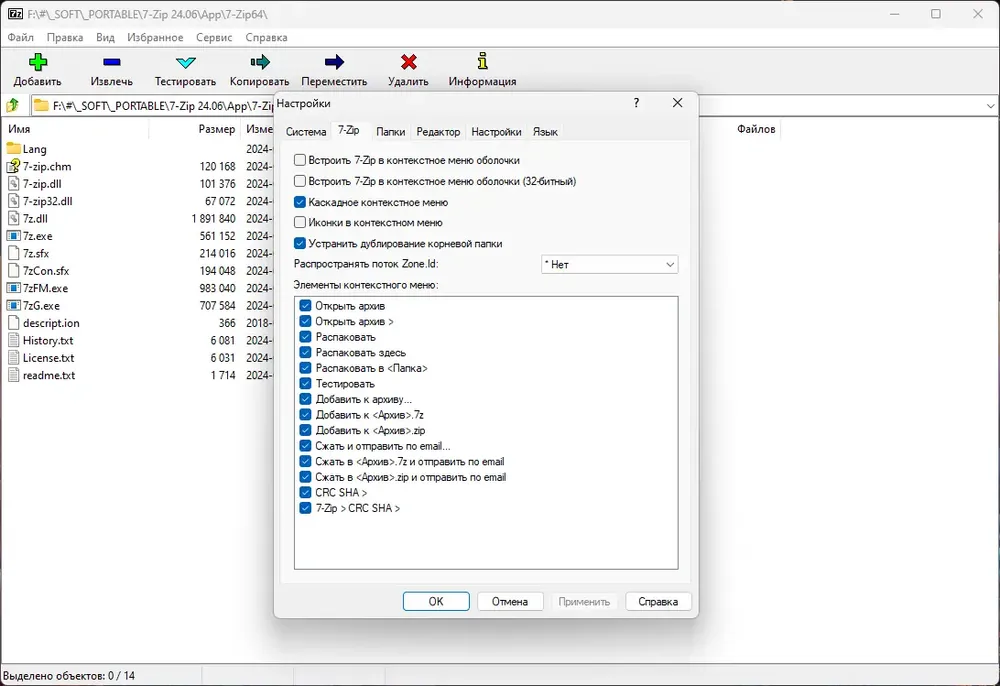
Task: Click the red X Удалить icon
Action: click(409, 62)
